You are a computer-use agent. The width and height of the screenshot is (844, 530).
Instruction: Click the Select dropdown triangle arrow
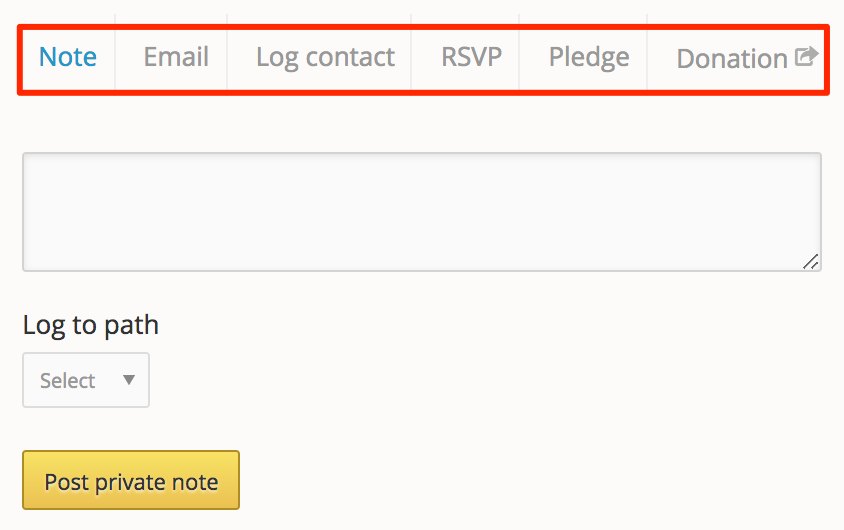pyautogui.click(x=128, y=380)
